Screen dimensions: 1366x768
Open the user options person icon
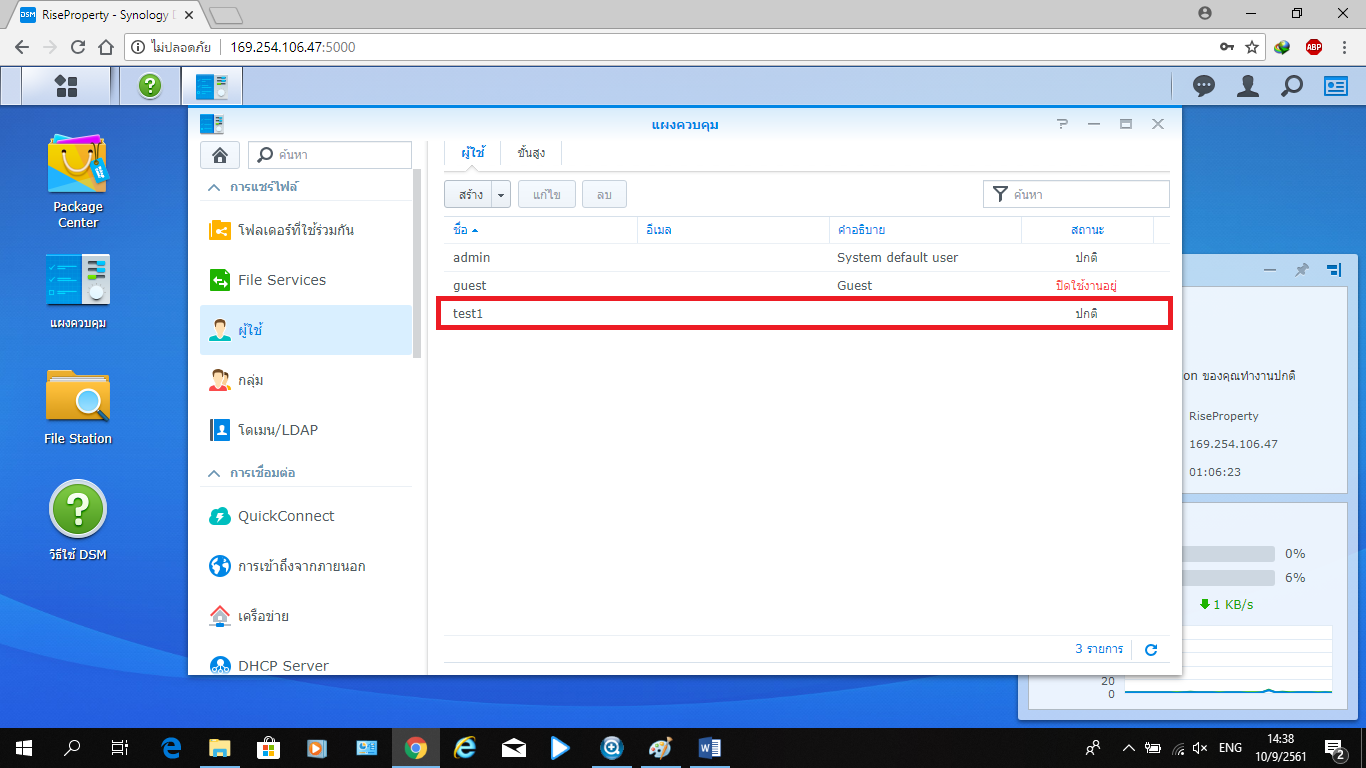click(x=1247, y=87)
